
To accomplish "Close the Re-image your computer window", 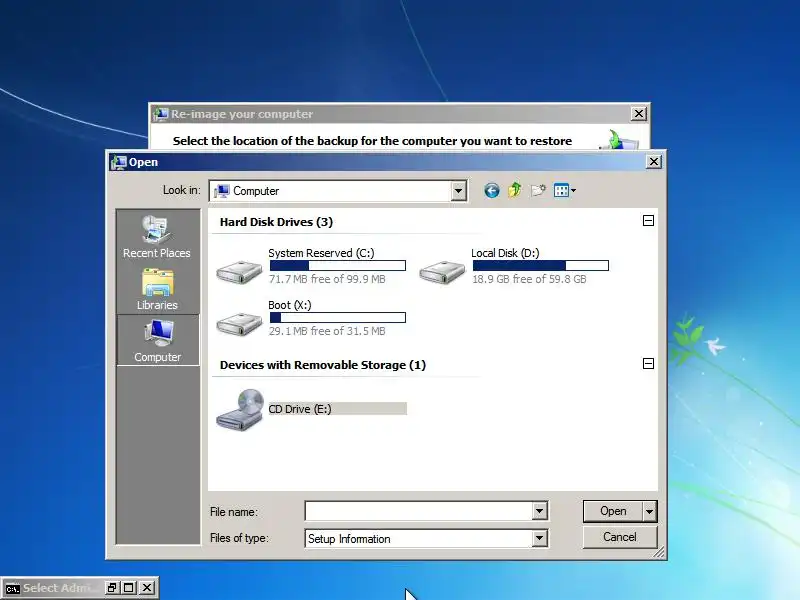I will coord(638,113).
